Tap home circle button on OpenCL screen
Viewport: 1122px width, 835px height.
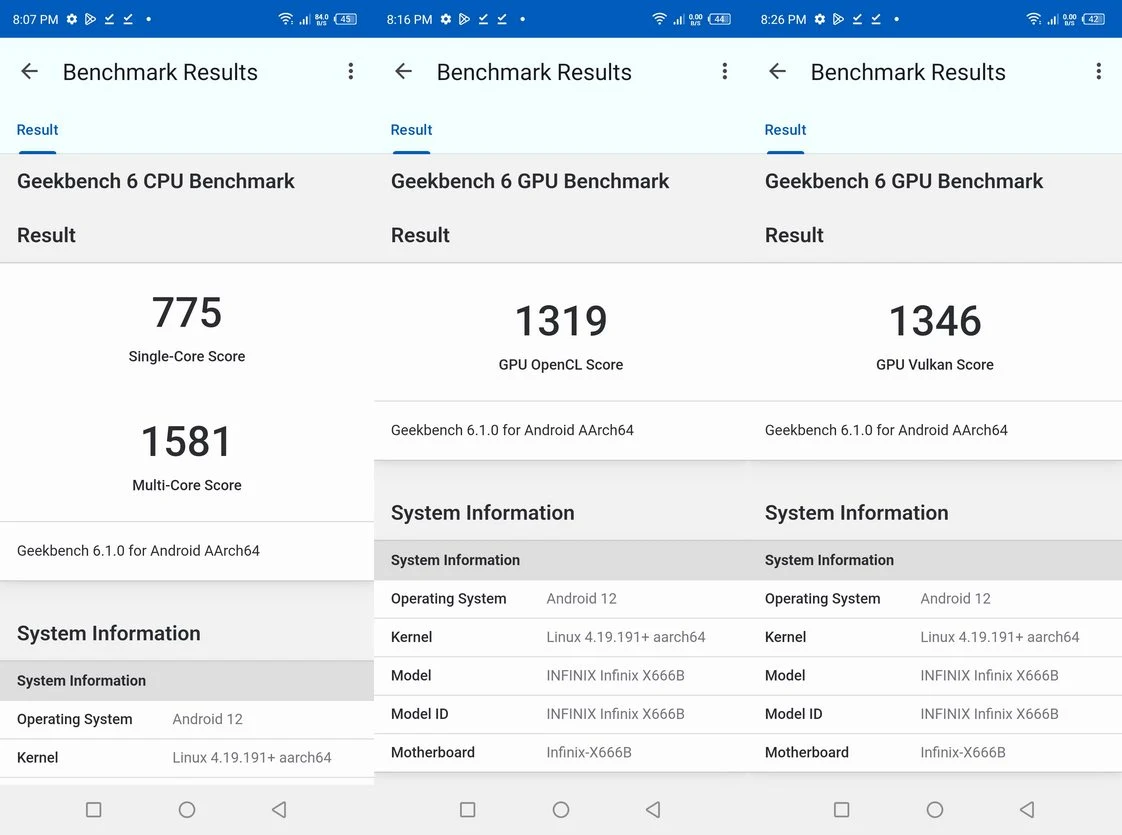coord(561,809)
